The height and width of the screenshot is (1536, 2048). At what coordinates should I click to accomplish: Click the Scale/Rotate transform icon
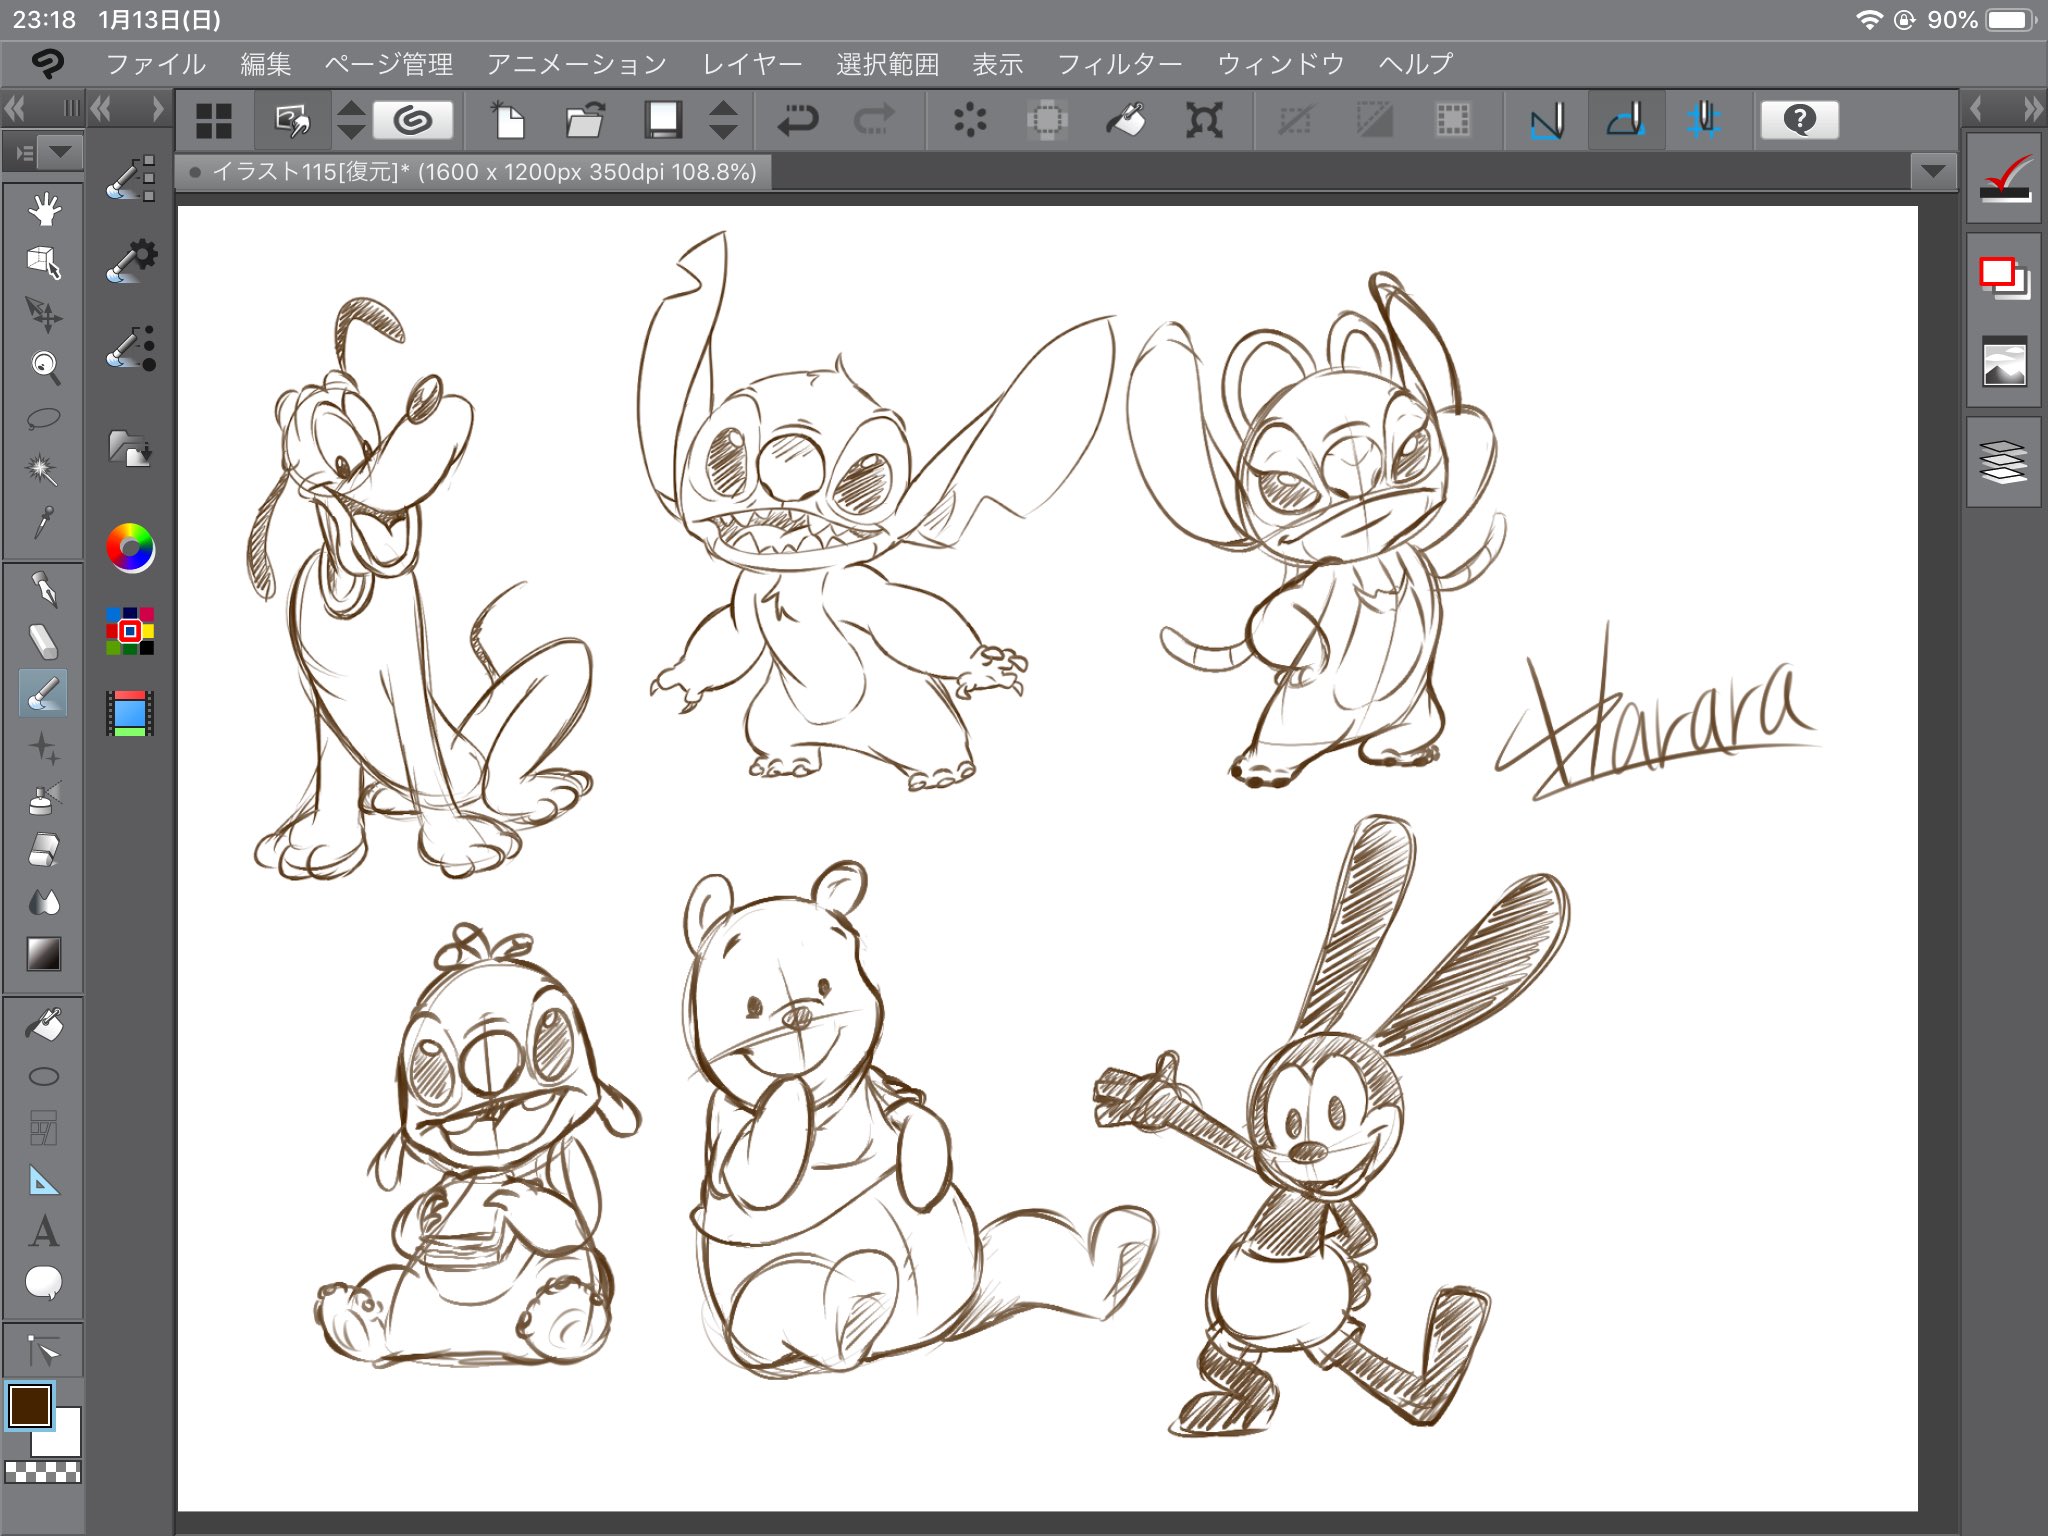tap(1204, 120)
